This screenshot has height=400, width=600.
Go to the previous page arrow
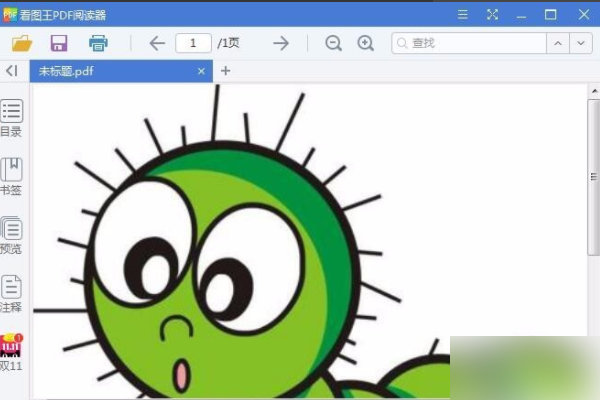pos(157,43)
